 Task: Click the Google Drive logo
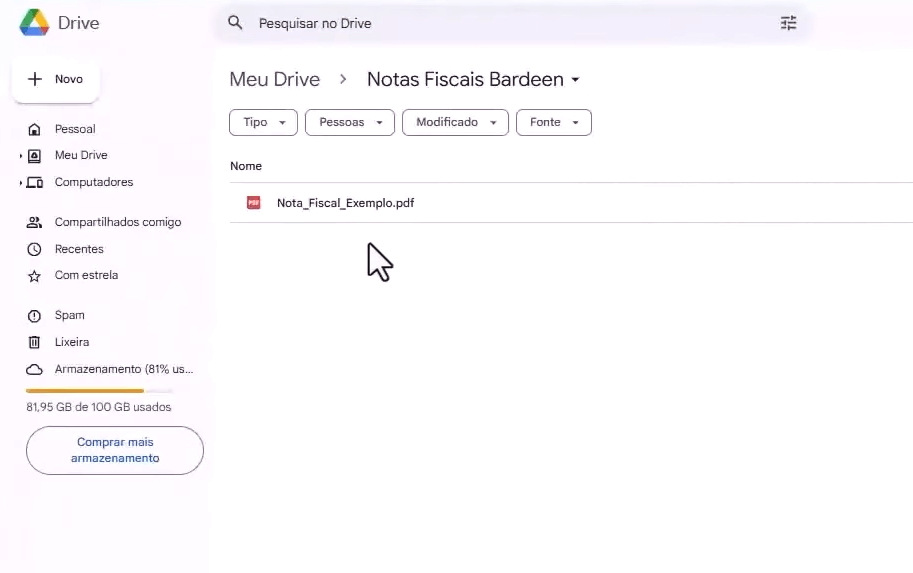click(x=34, y=23)
